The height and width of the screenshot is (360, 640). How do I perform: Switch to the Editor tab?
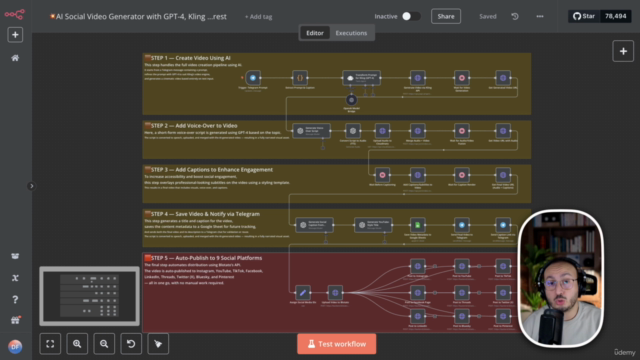pos(315,33)
